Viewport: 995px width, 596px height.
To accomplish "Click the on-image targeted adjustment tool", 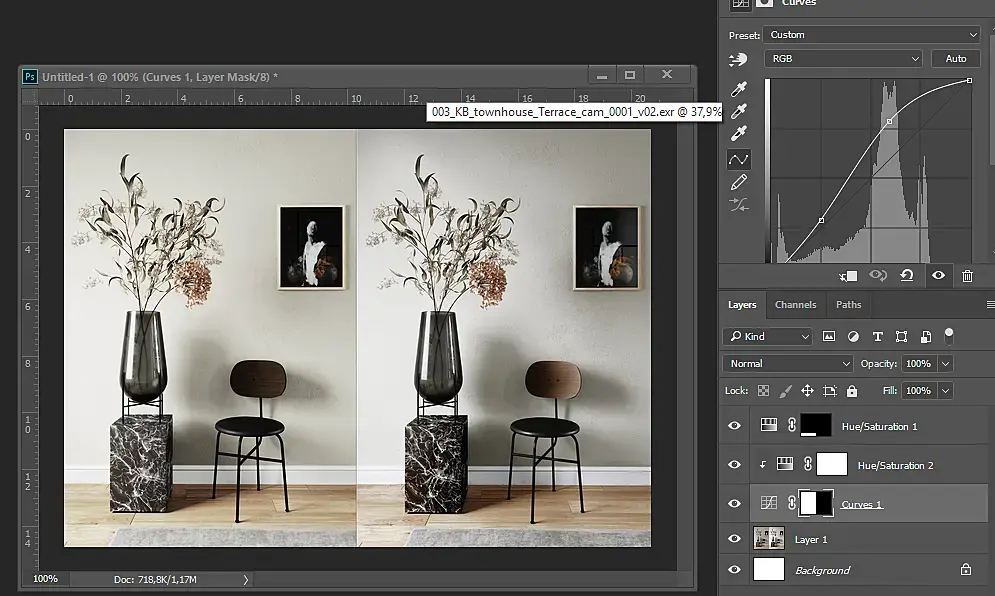I will point(739,60).
